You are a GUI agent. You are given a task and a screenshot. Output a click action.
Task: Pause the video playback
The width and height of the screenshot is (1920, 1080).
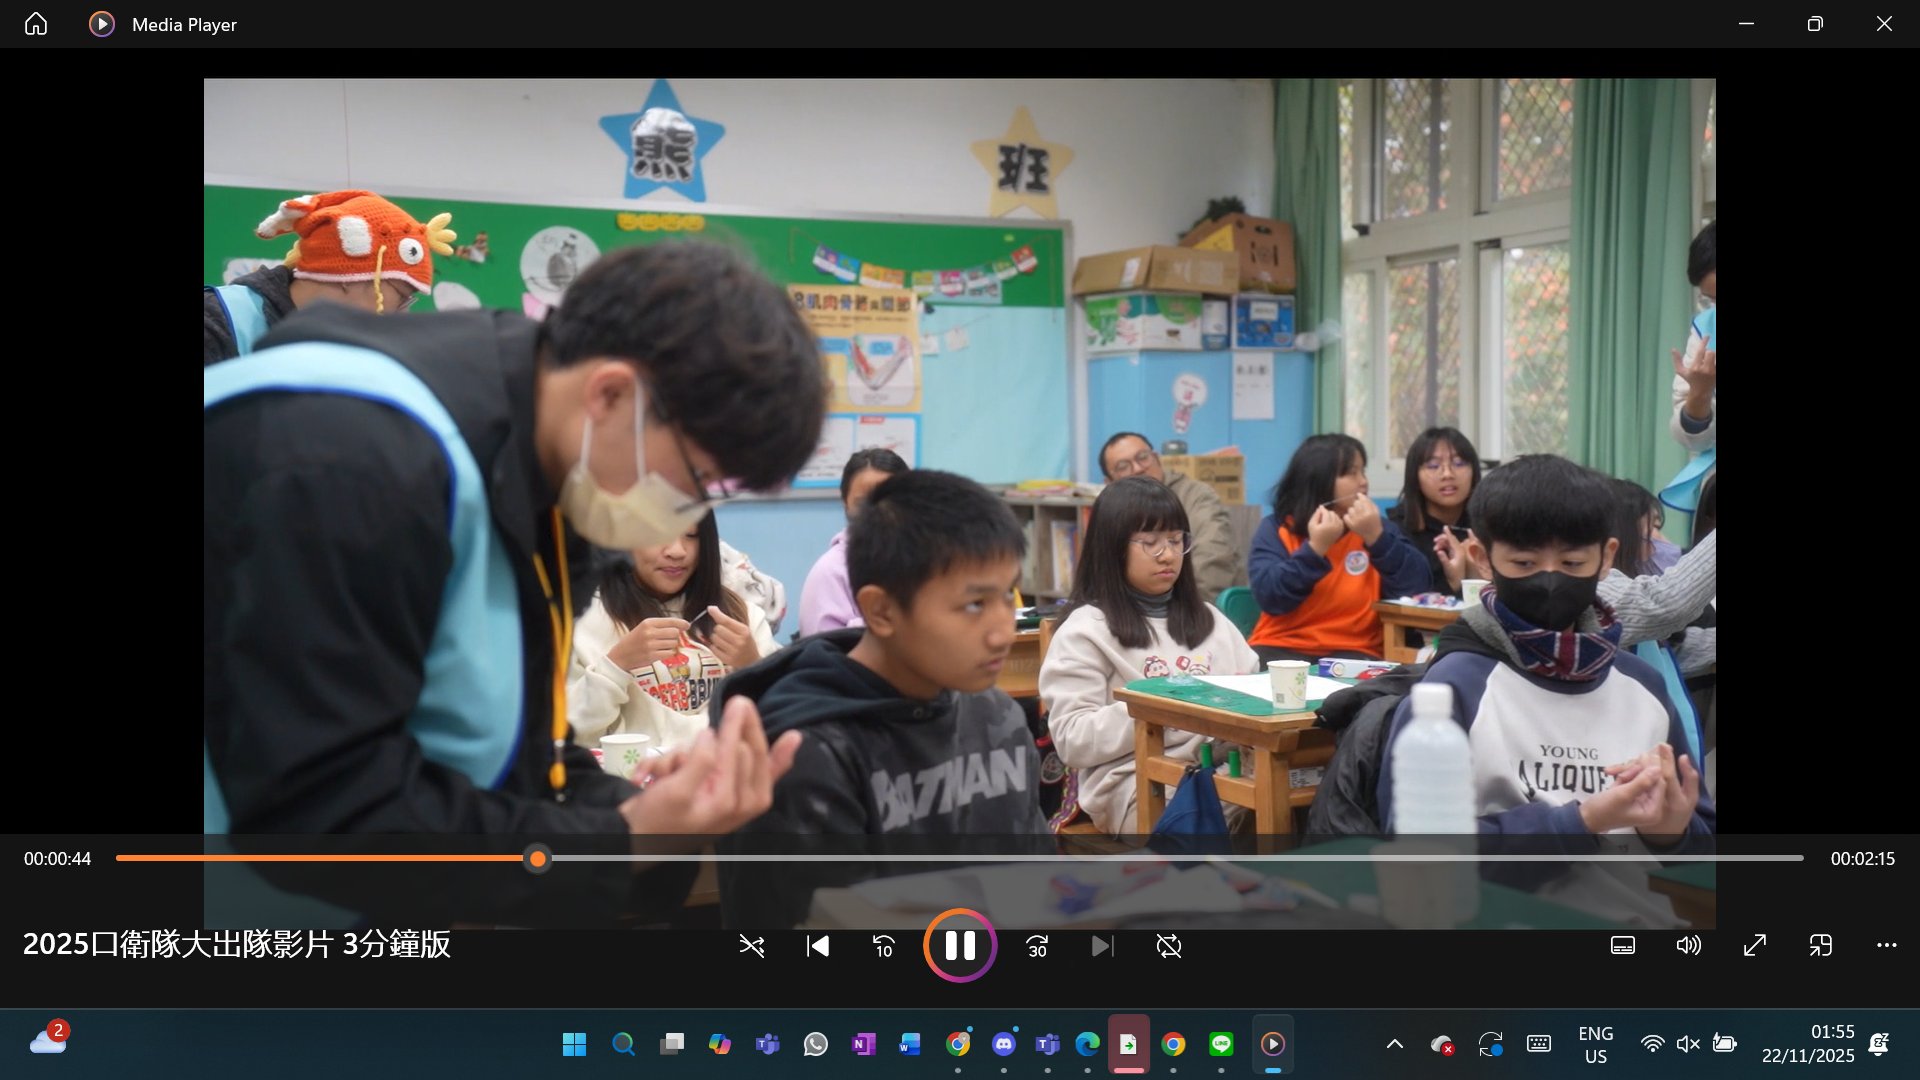pos(960,945)
